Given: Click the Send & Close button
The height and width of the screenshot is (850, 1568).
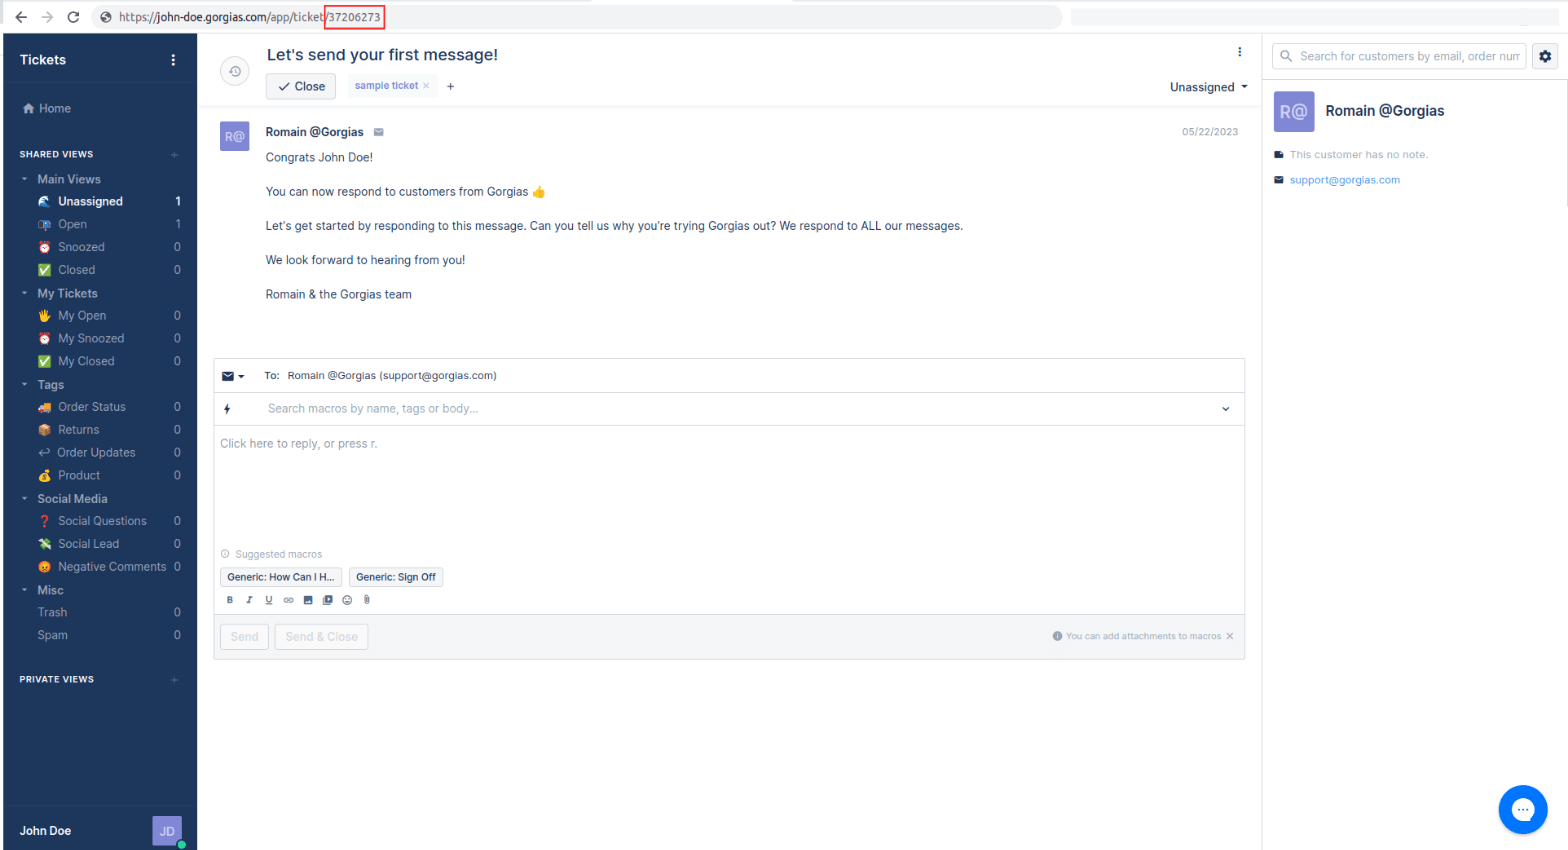Looking at the screenshot, I should (321, 637).
